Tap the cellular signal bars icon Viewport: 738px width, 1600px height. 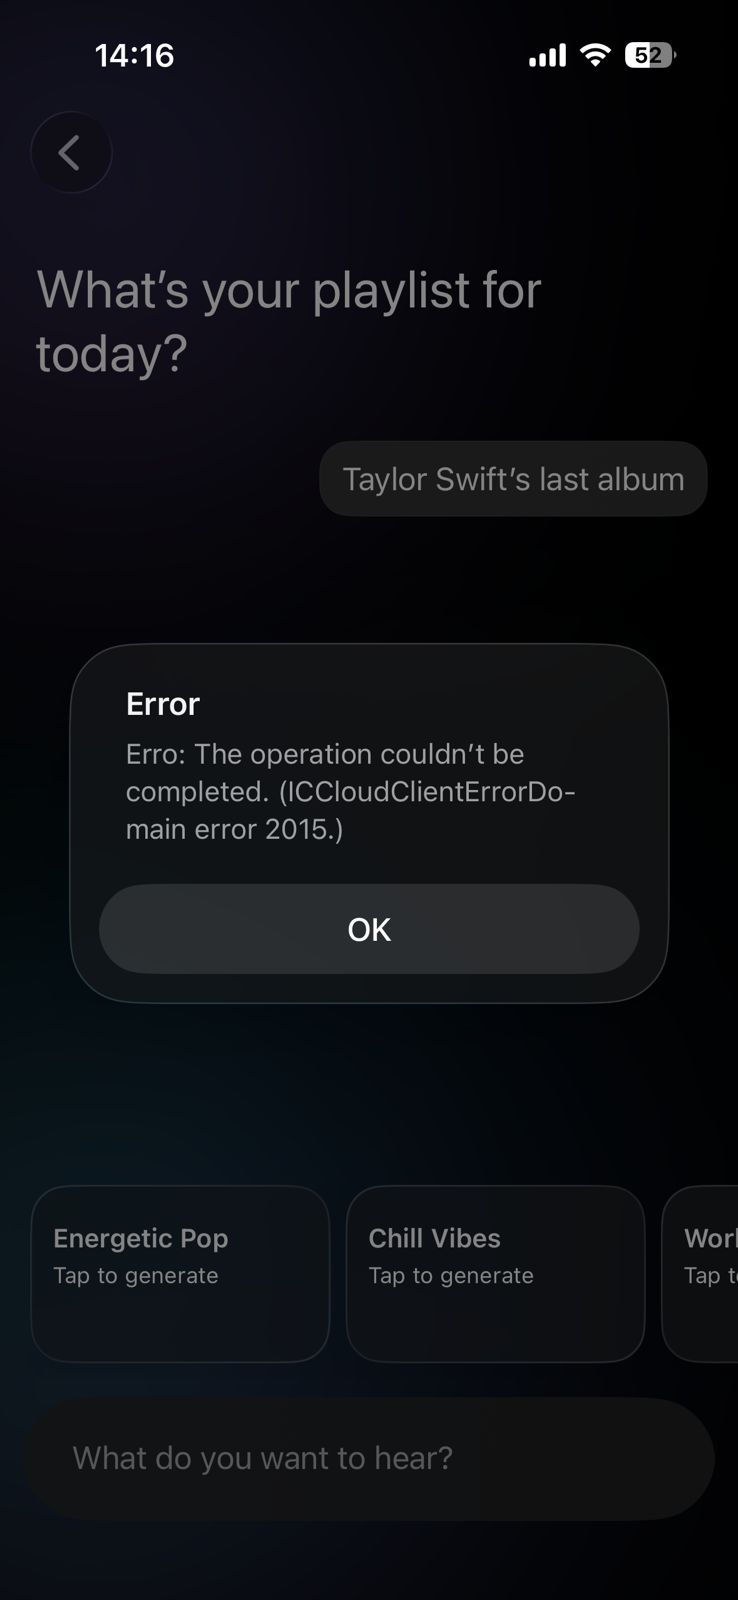[x=547, y=55]
